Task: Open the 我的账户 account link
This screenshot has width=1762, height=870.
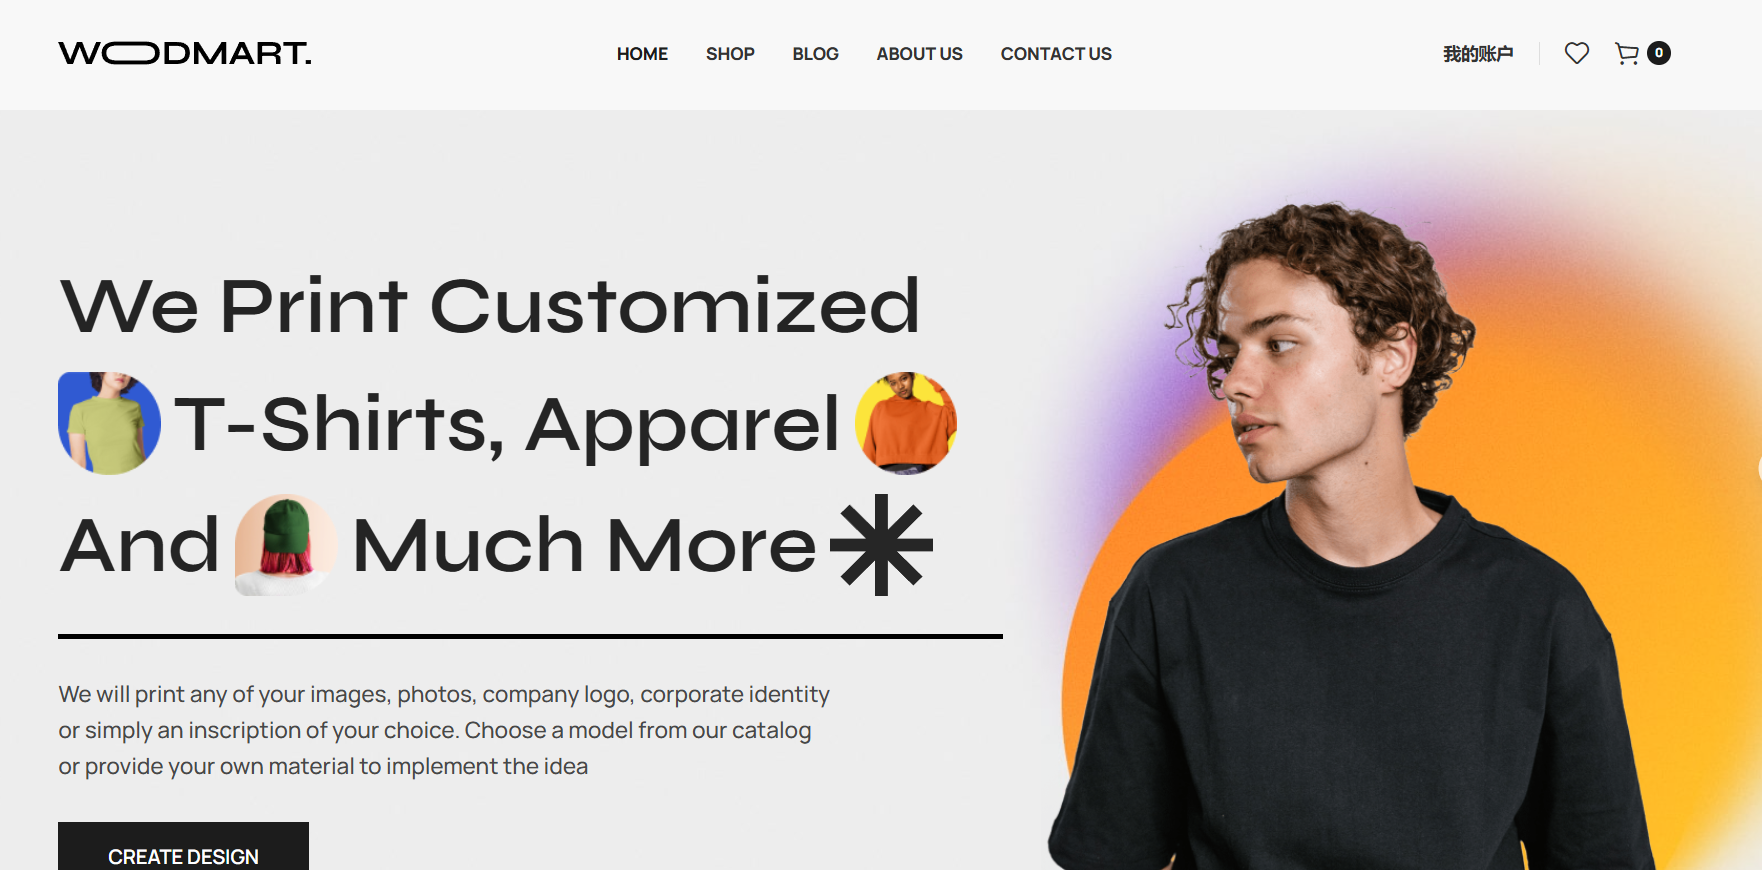Action: pos(1478,54)
